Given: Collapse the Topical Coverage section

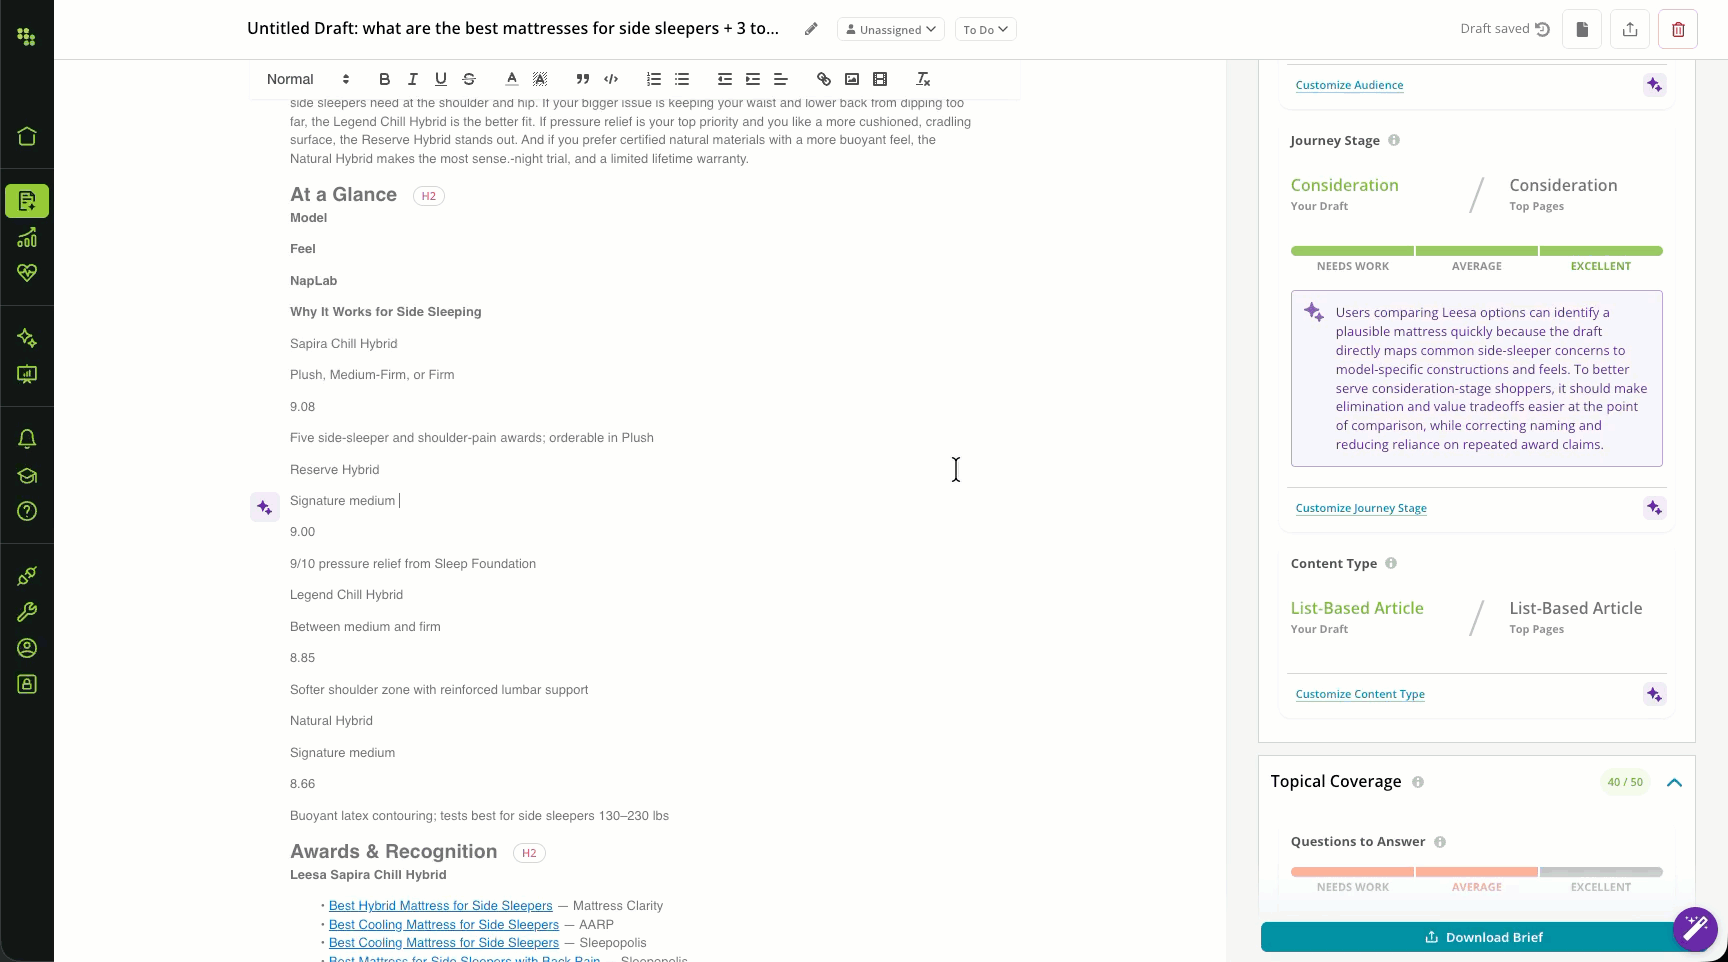Looking at the screenshot, I should click(1674, 782).
